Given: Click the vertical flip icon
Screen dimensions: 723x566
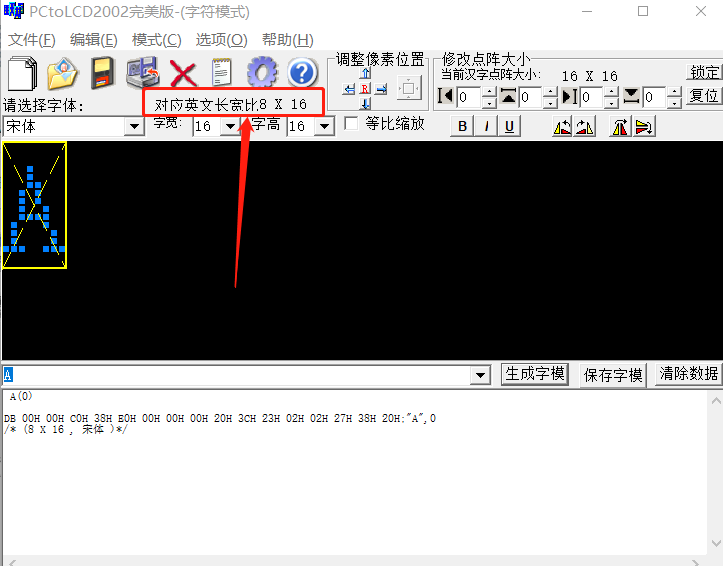Looking at the screenshot, I should (x=644, y=127).
